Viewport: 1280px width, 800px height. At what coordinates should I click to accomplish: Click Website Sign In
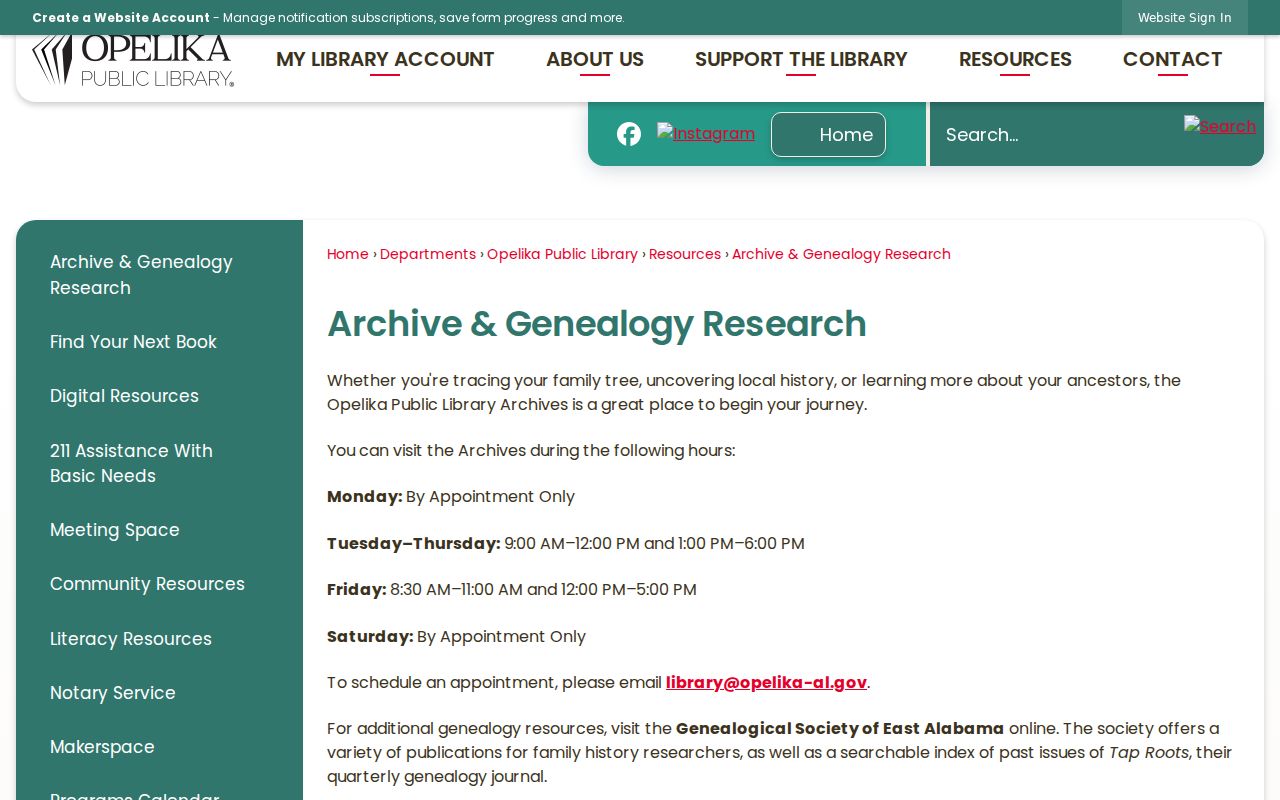coord(1184,18)
